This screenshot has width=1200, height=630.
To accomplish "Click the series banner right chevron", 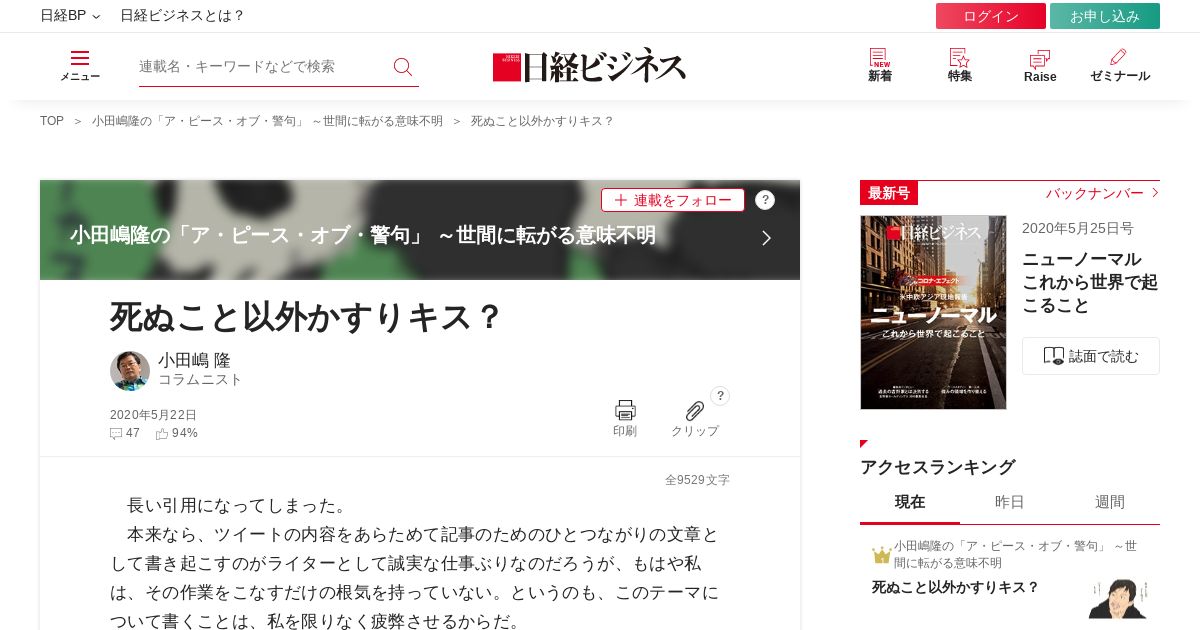I will [x=766, y=238].
